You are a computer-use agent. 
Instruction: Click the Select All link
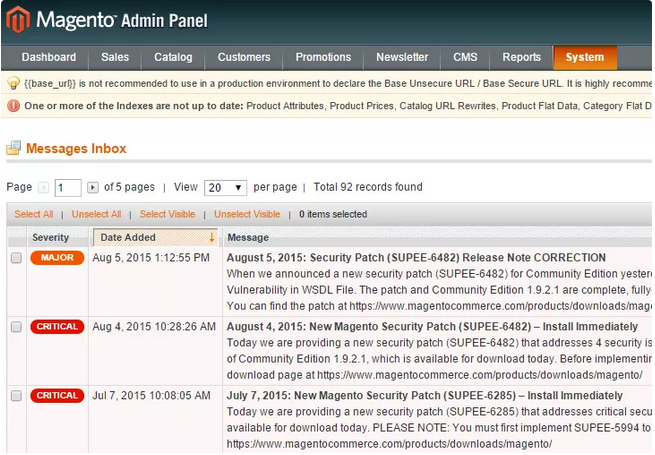pos(34,214)
